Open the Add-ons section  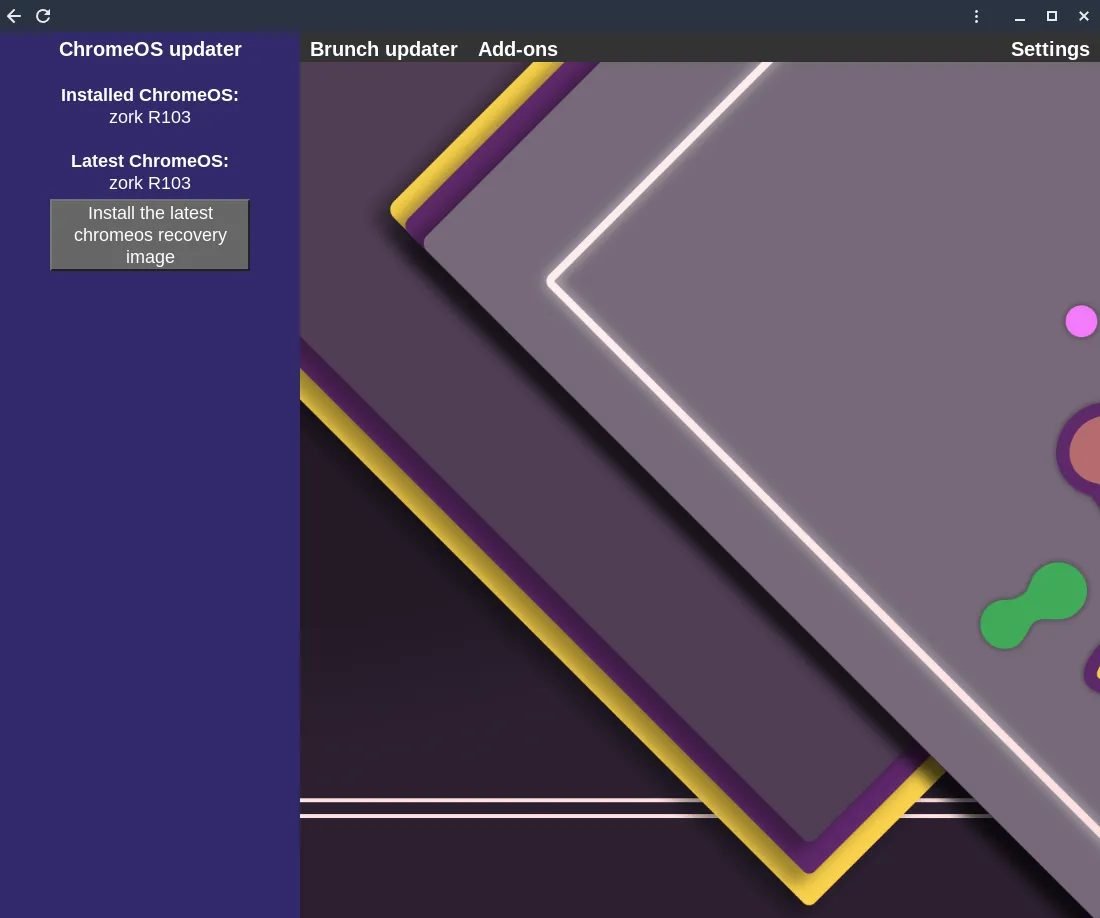point(518,48)
